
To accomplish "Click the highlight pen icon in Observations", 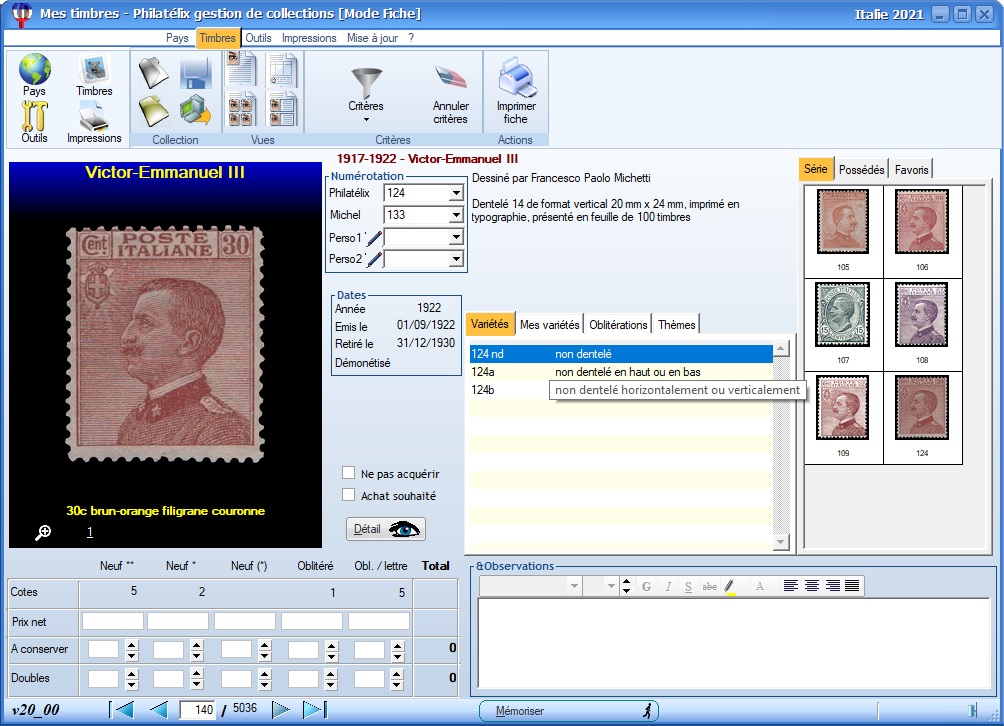I will pos(730,586).
